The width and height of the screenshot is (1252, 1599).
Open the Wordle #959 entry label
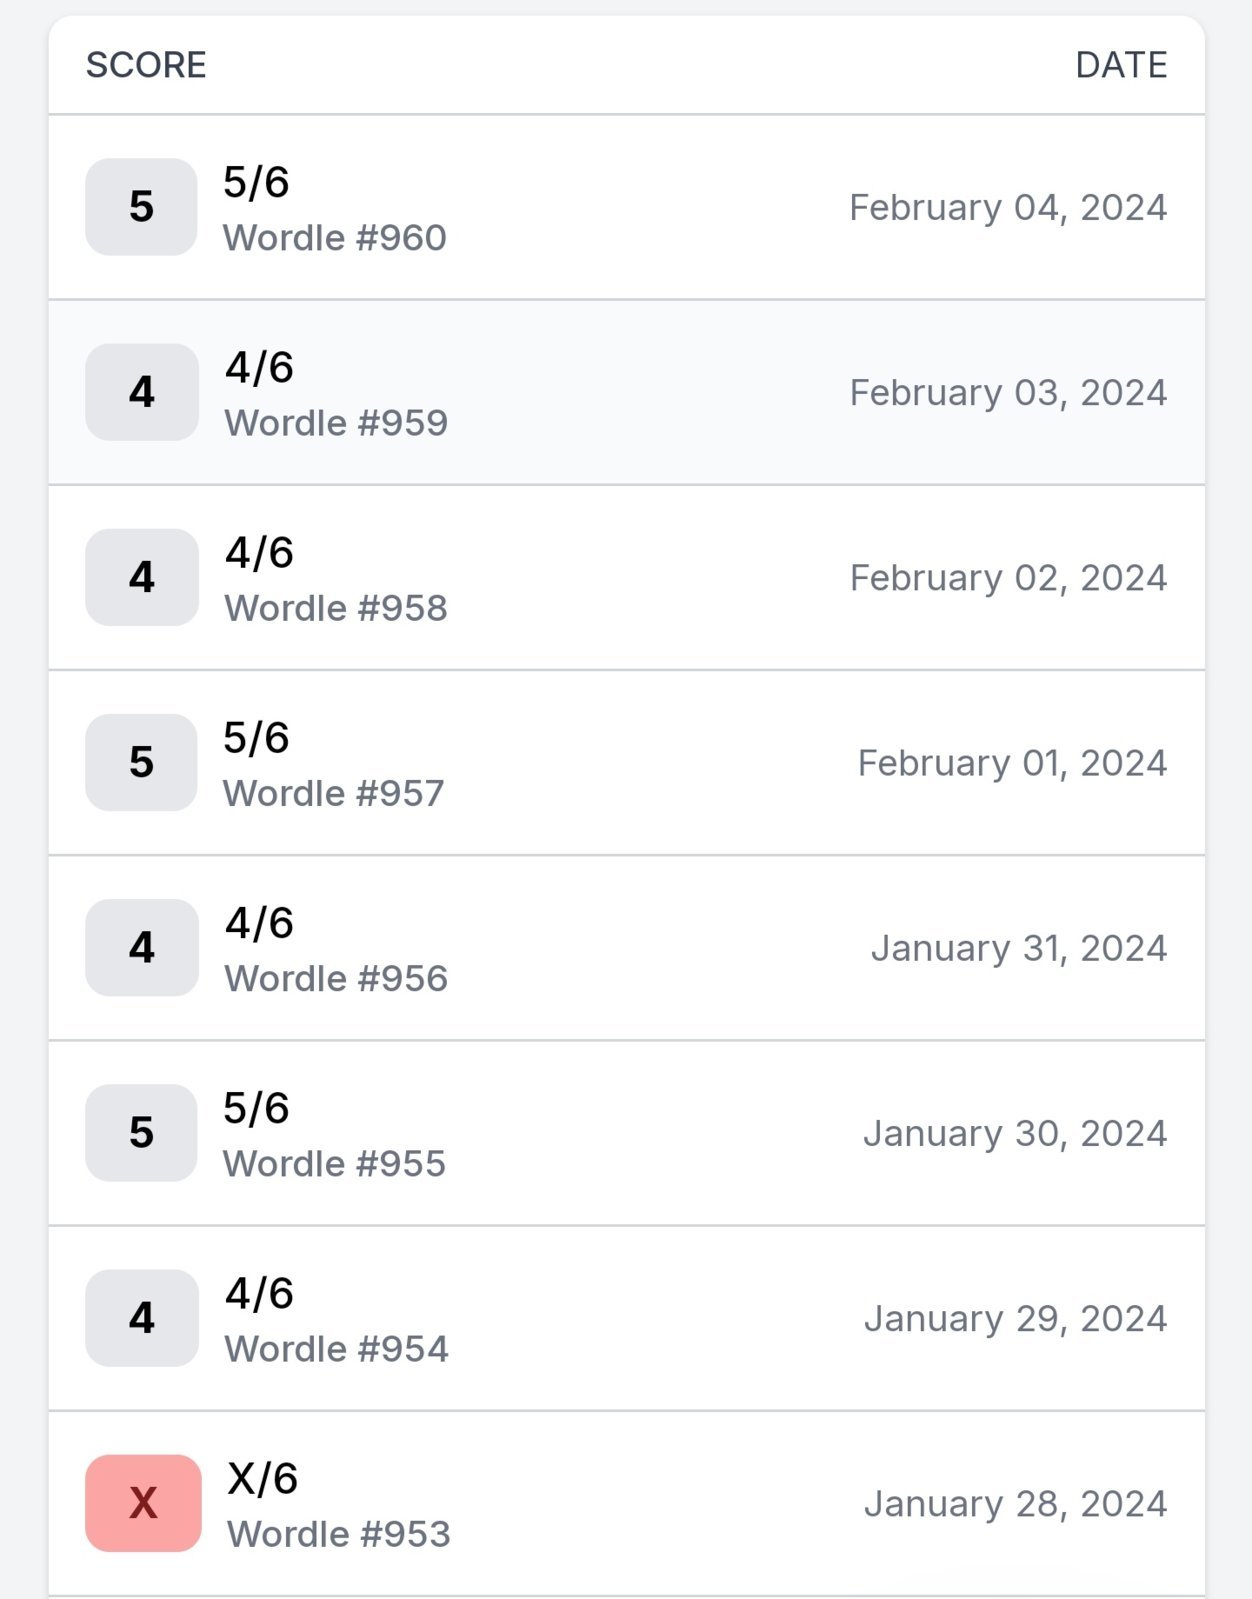click(336, 423)
